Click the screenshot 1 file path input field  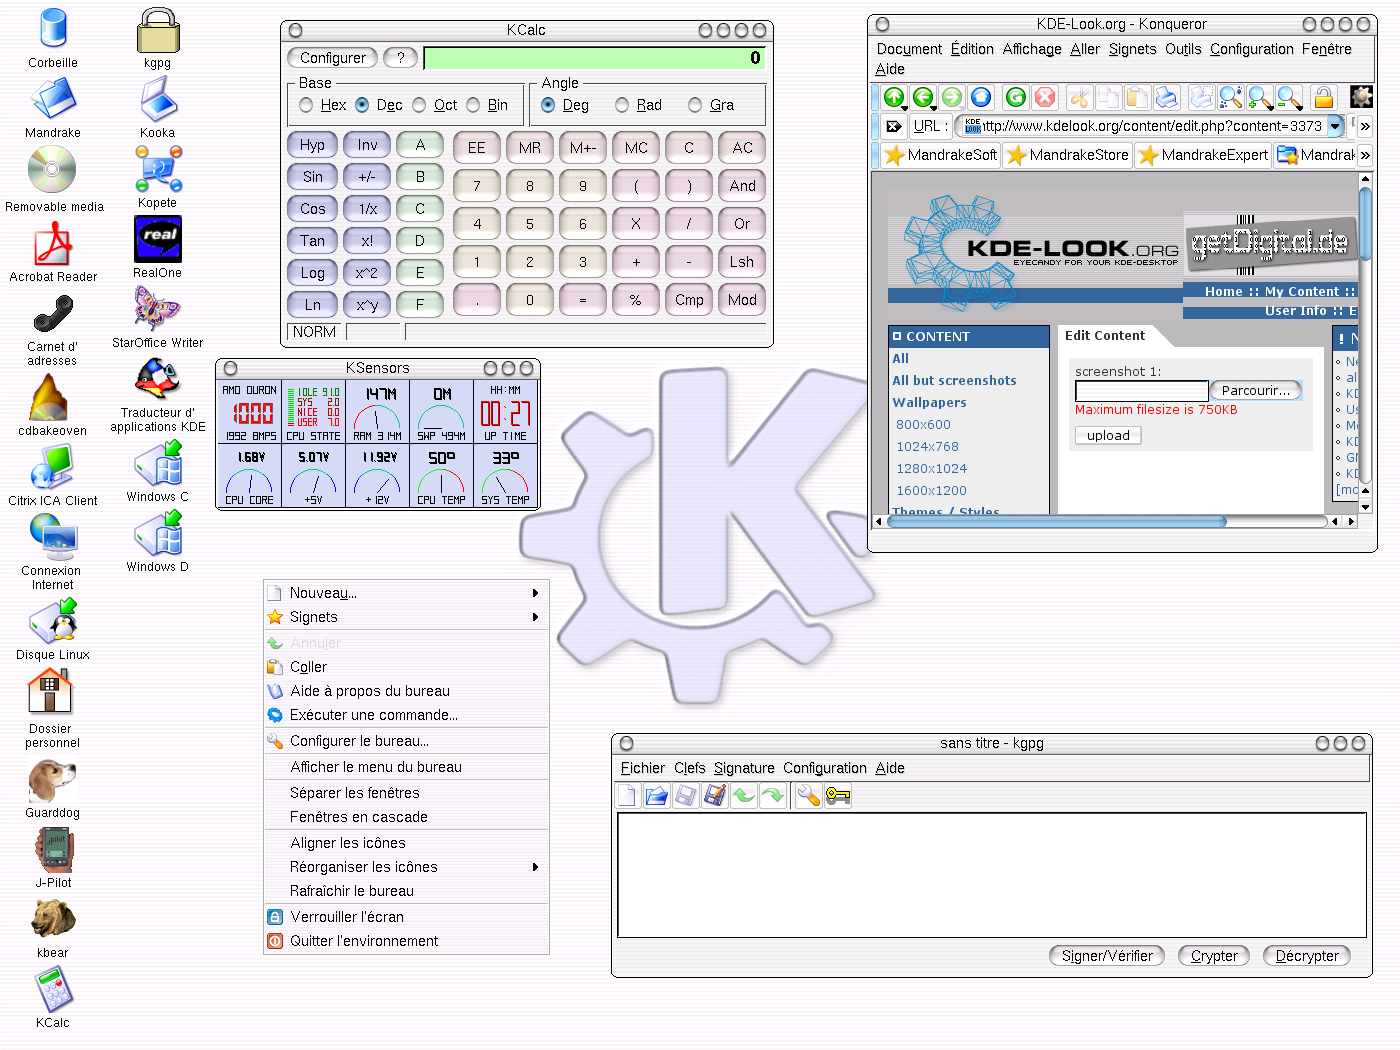click(x=1141, y=391)
